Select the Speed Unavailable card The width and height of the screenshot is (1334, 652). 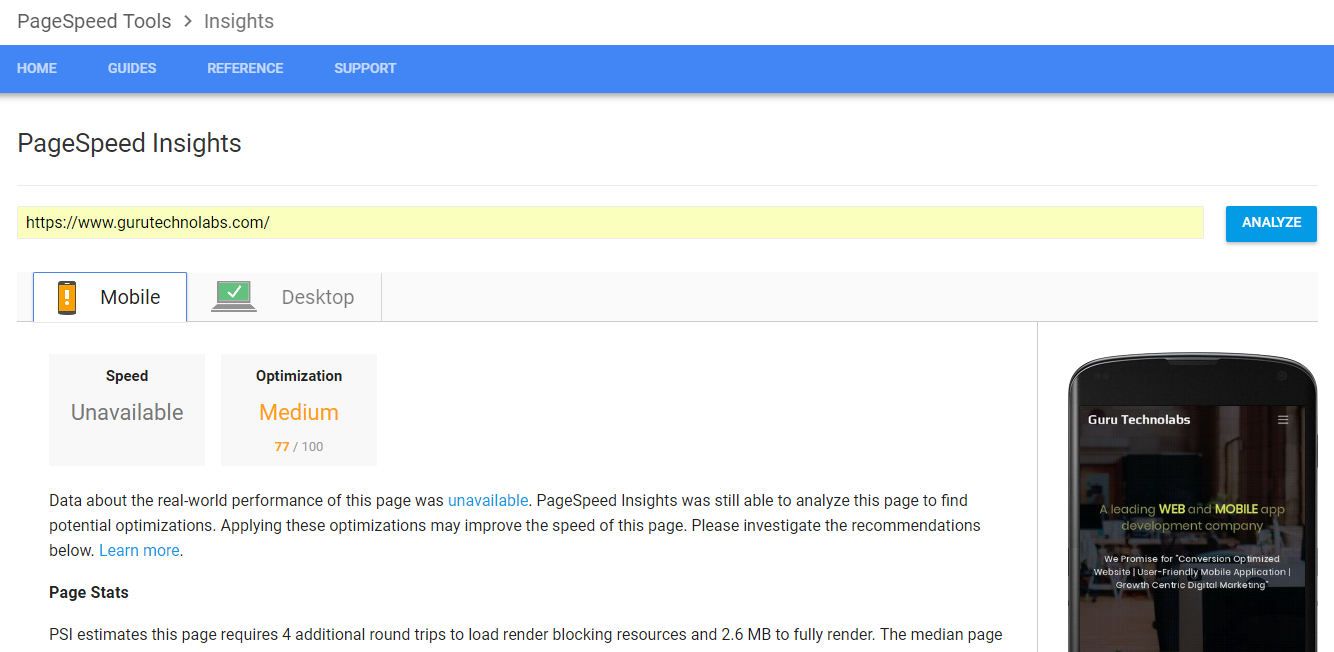(127, 410)
